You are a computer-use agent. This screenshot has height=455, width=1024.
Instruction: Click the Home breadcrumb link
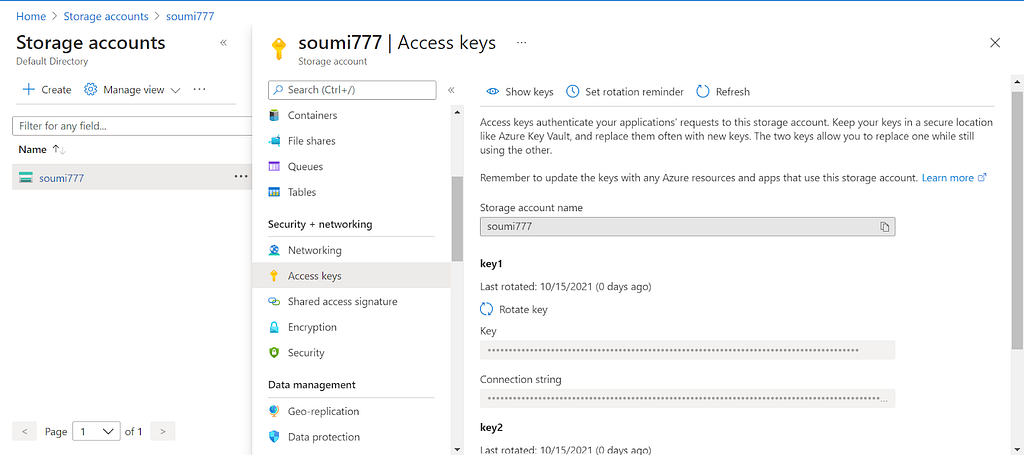pyautogui.click(x=31, y=16)
